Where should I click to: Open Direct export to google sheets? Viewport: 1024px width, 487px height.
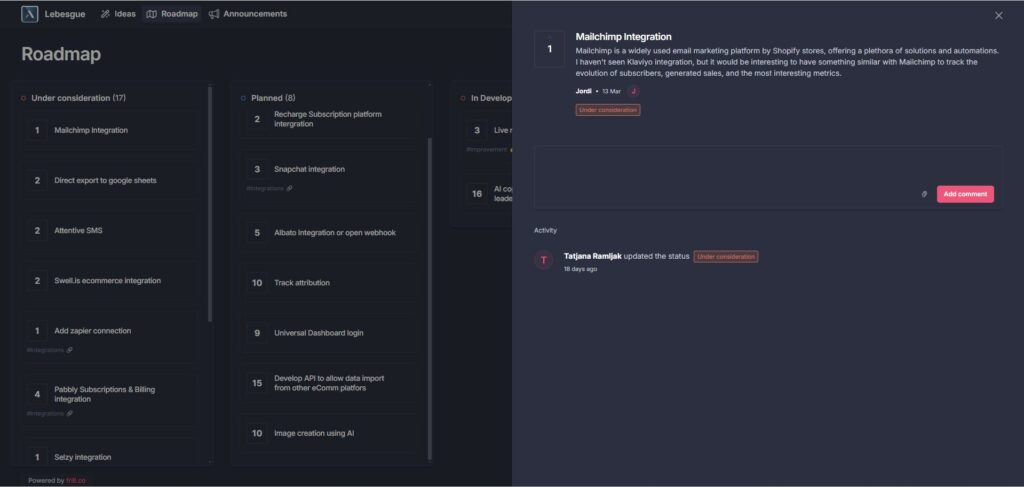pos(111,181)
